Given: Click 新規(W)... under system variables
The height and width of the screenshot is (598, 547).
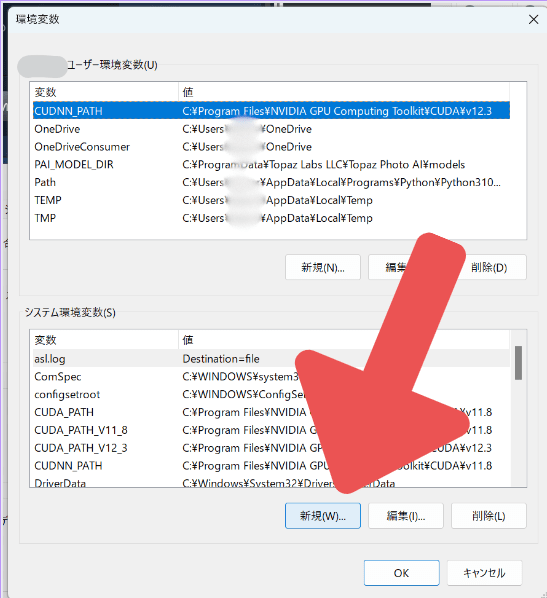Looking at the screenshot, I should pyautogui.click(x=323, y=516).
